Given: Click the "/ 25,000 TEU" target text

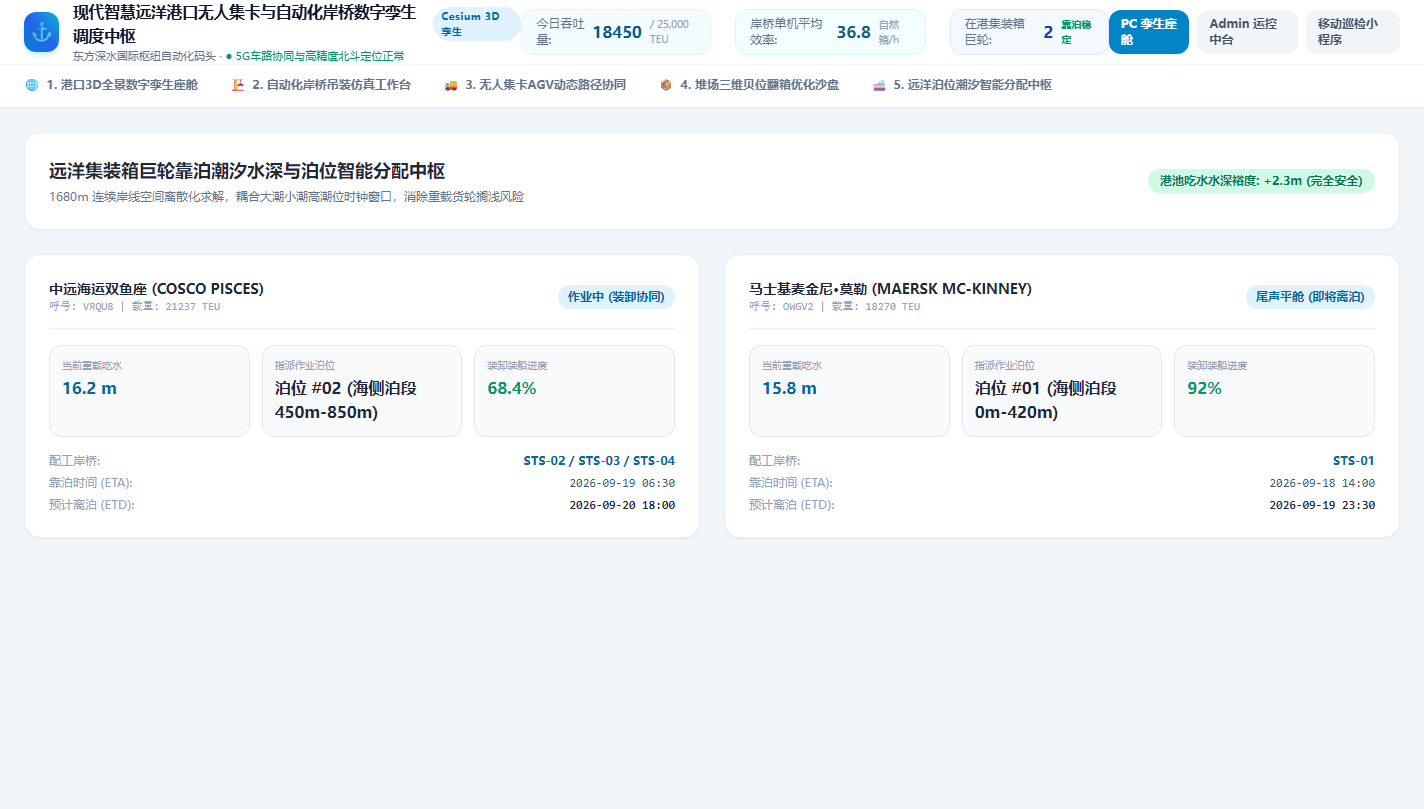Looking at the screenshot, I should [670, 32].
